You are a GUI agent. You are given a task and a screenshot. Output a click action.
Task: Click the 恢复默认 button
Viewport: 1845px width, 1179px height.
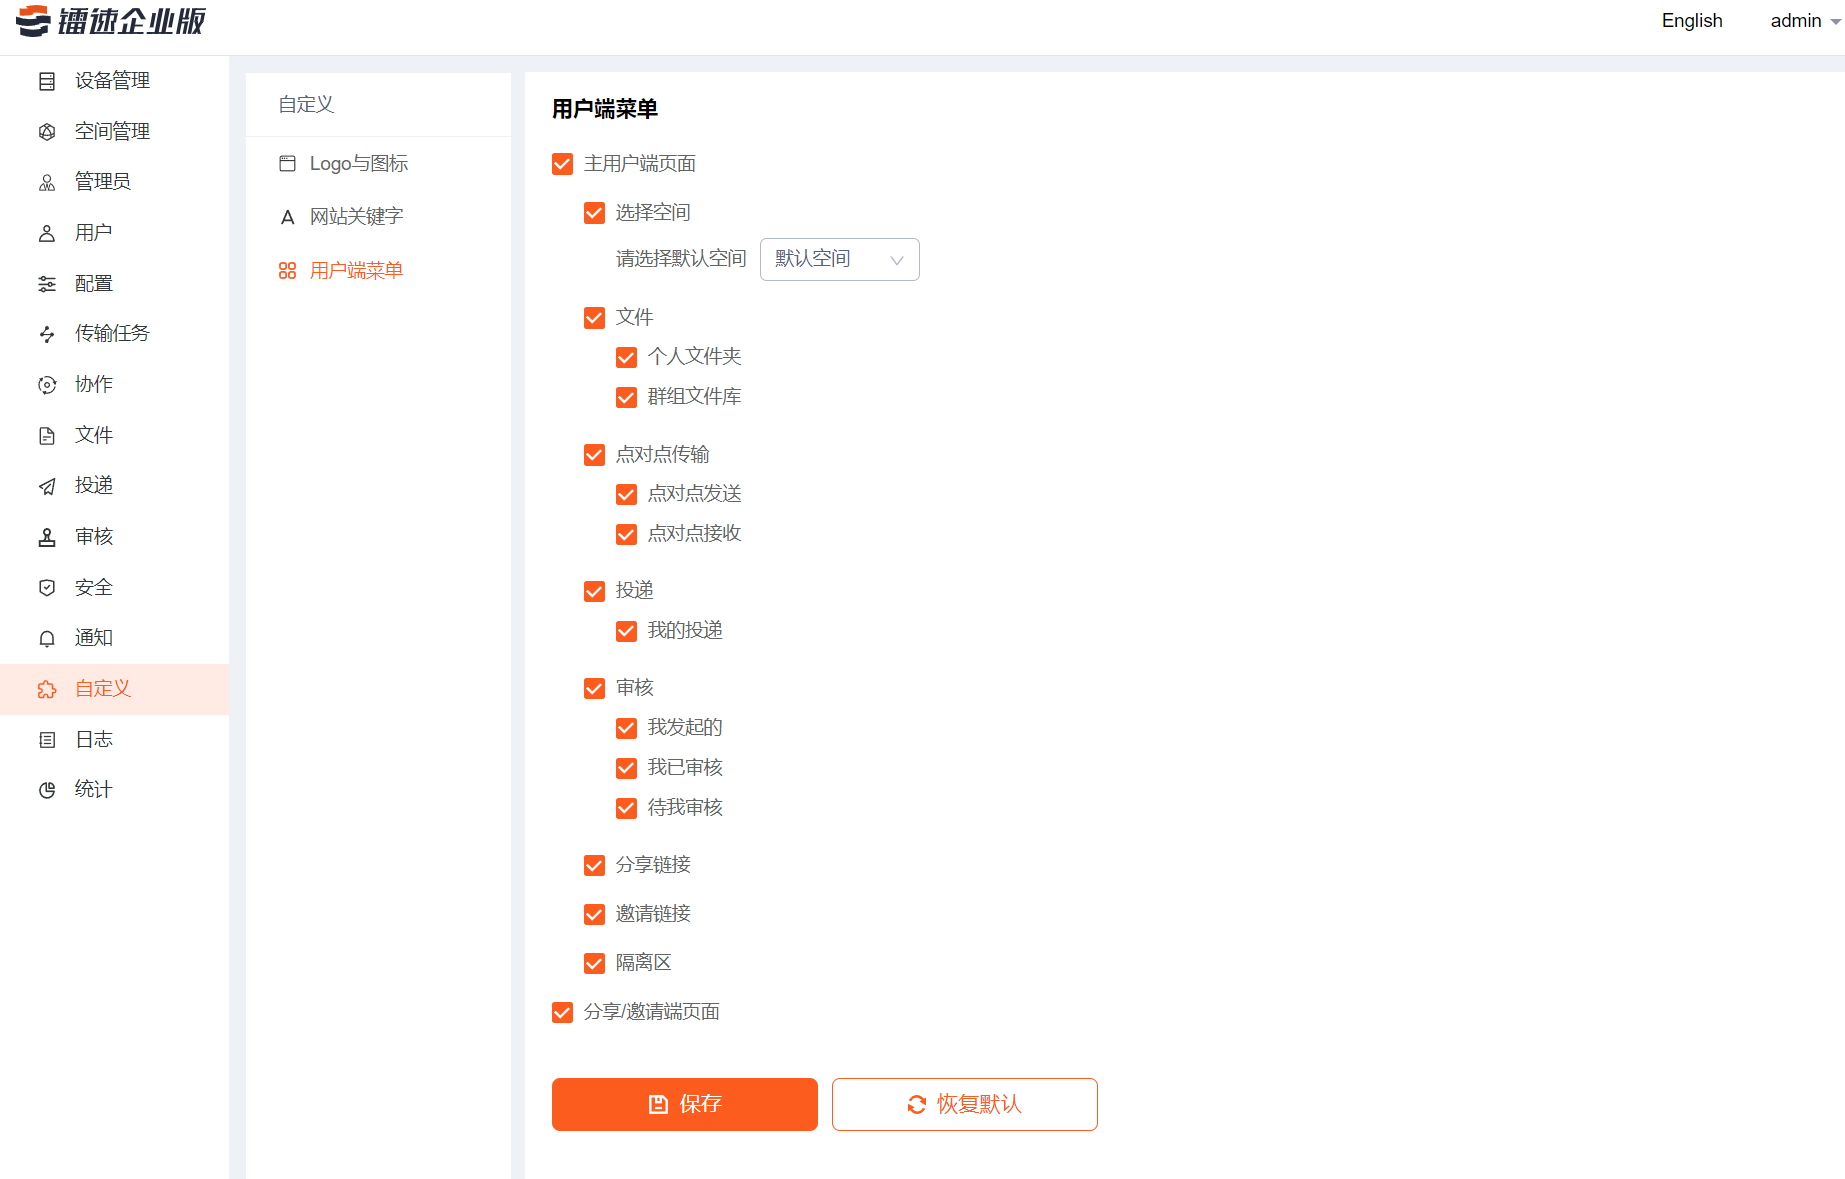pyautogui.click(x=965, y=1104)
